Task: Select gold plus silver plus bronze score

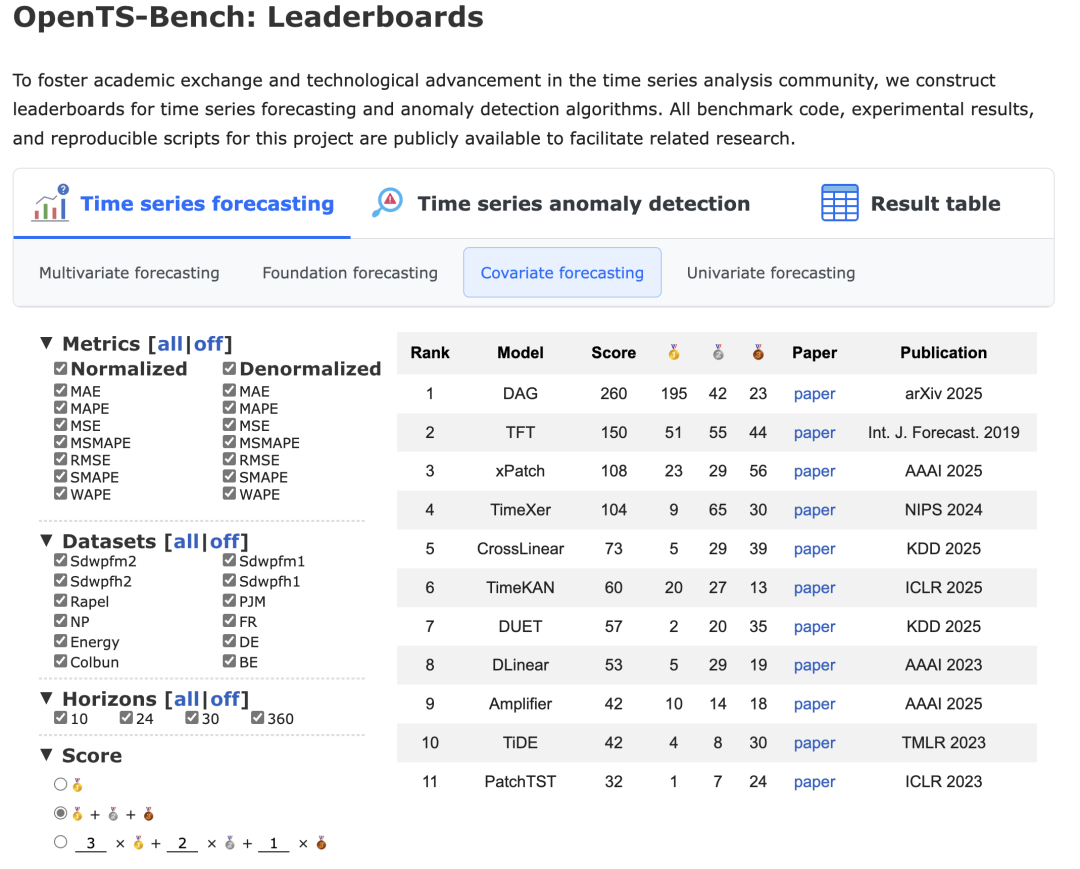Action: (61, 814)
